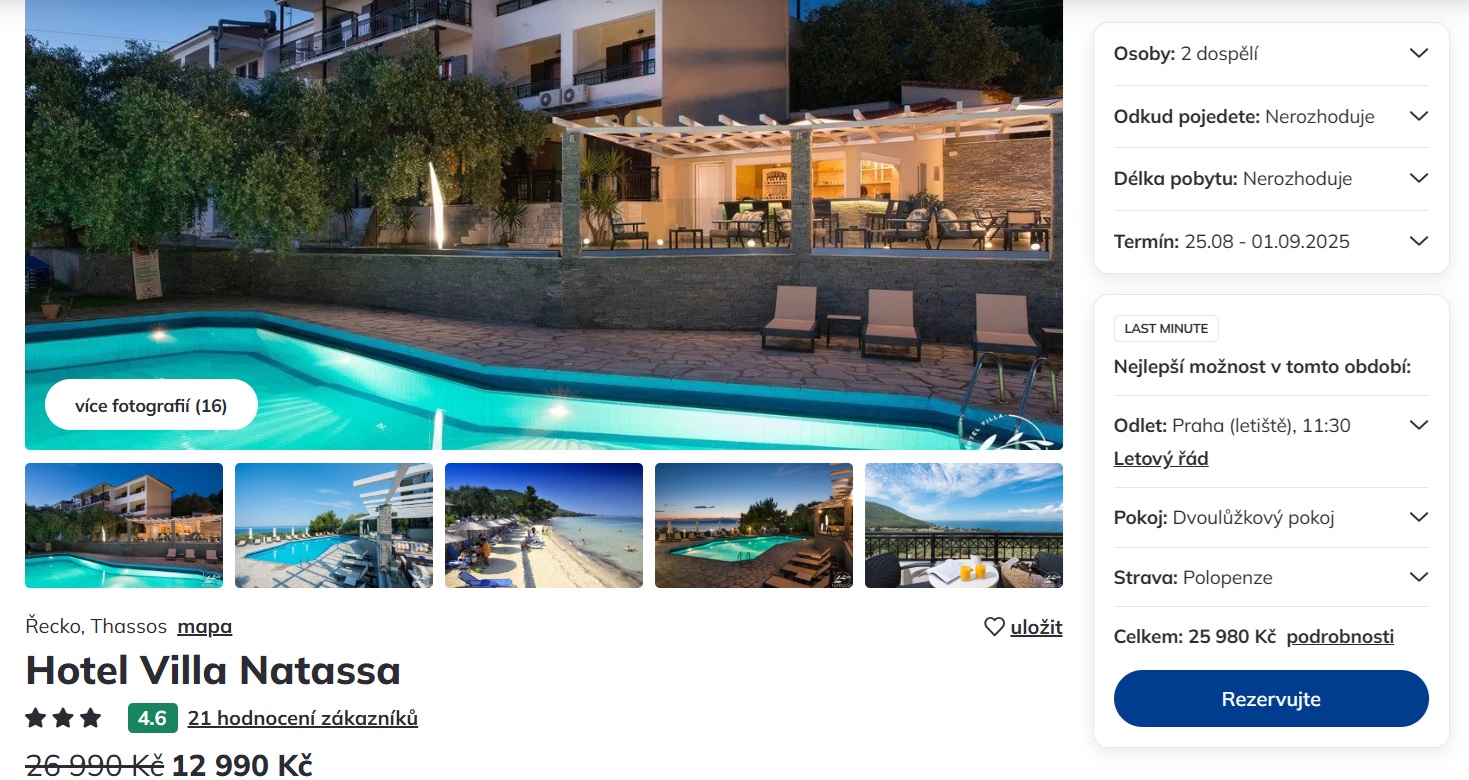Open více fotografií (16) gallery button
1469x780 pixels.
151,405
